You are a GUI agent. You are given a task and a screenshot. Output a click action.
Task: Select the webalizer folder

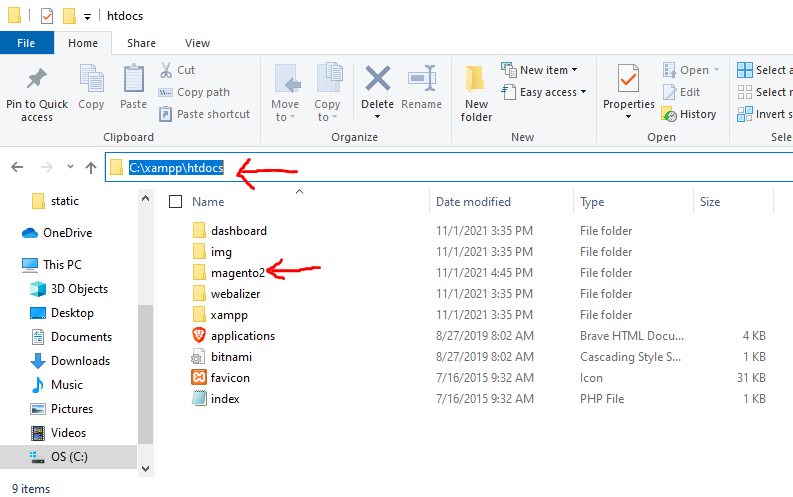[226, 294]
